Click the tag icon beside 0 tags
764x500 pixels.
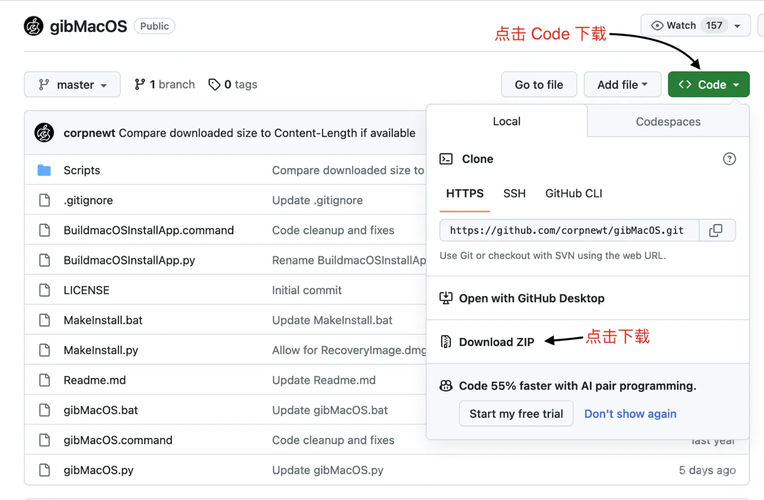click(x=214, y=85)
